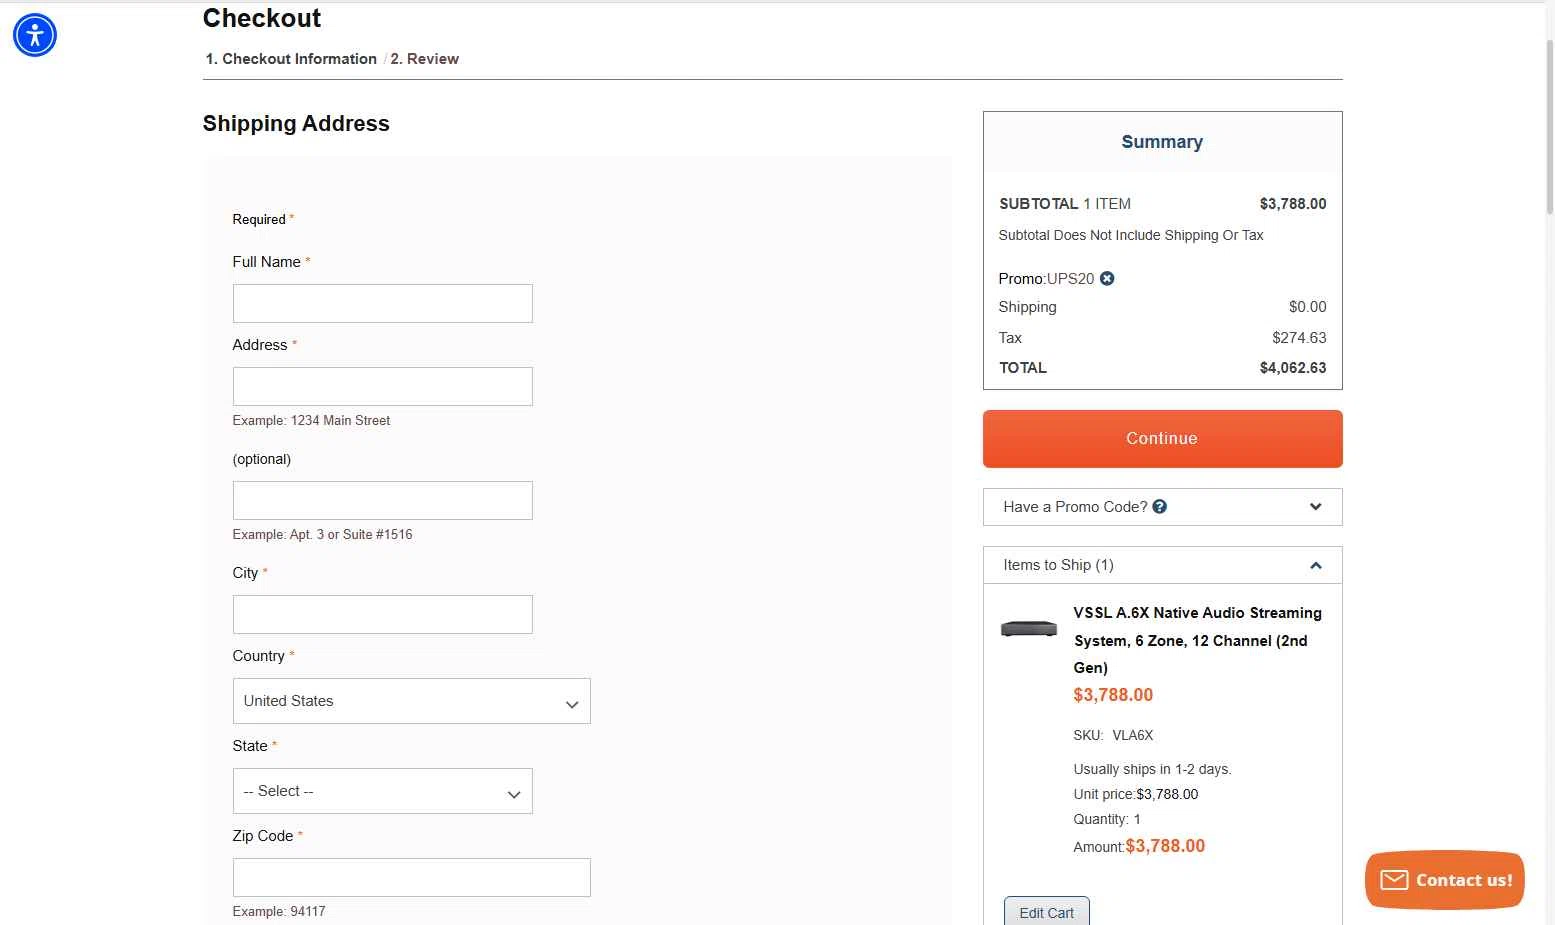Click the 'Quantity: 1' text
The width and height of the screenshot is (1555, 925).
pyautogui.click(x=1107, y=819)
